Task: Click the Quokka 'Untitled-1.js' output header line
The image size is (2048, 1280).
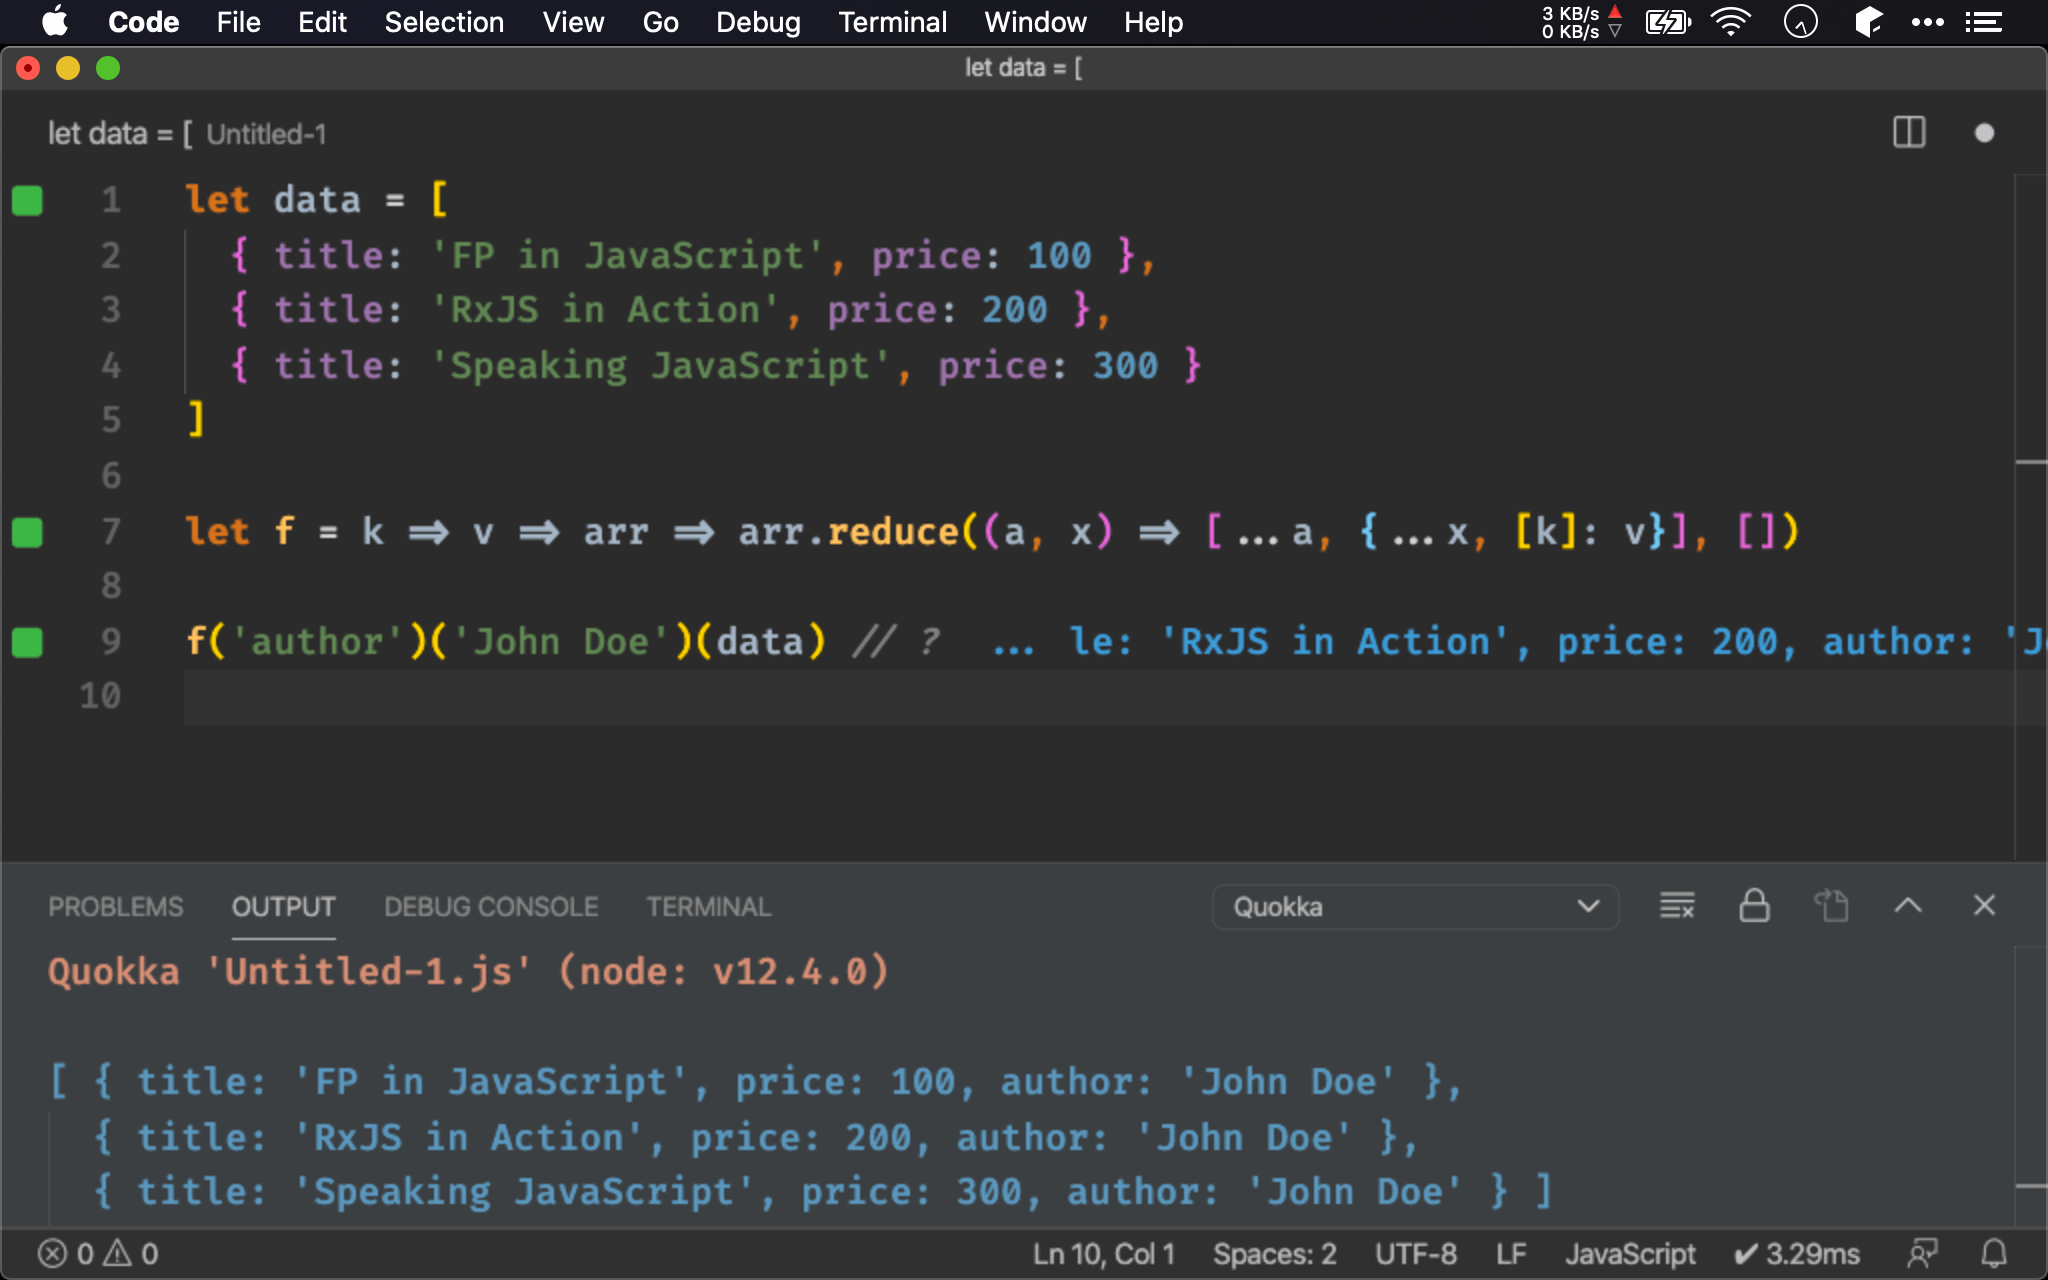Action: (x=468, y=972)
